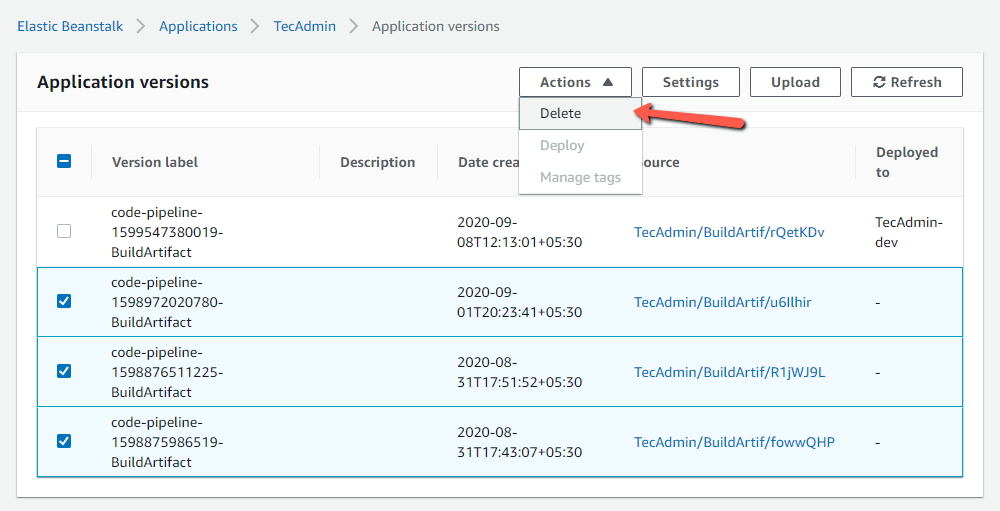Image resolution: width=1000 pixels, height=511 pixels.
Task: Navigate to TecAdmin breadcrumb link
Action: coord(305,26)
